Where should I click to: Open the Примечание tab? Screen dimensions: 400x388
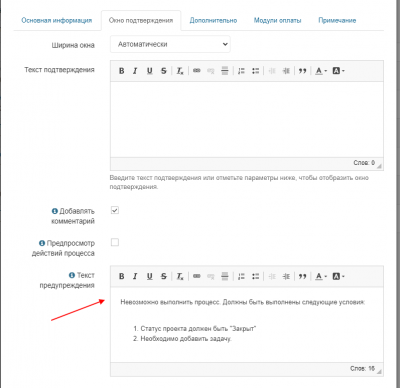337,20
